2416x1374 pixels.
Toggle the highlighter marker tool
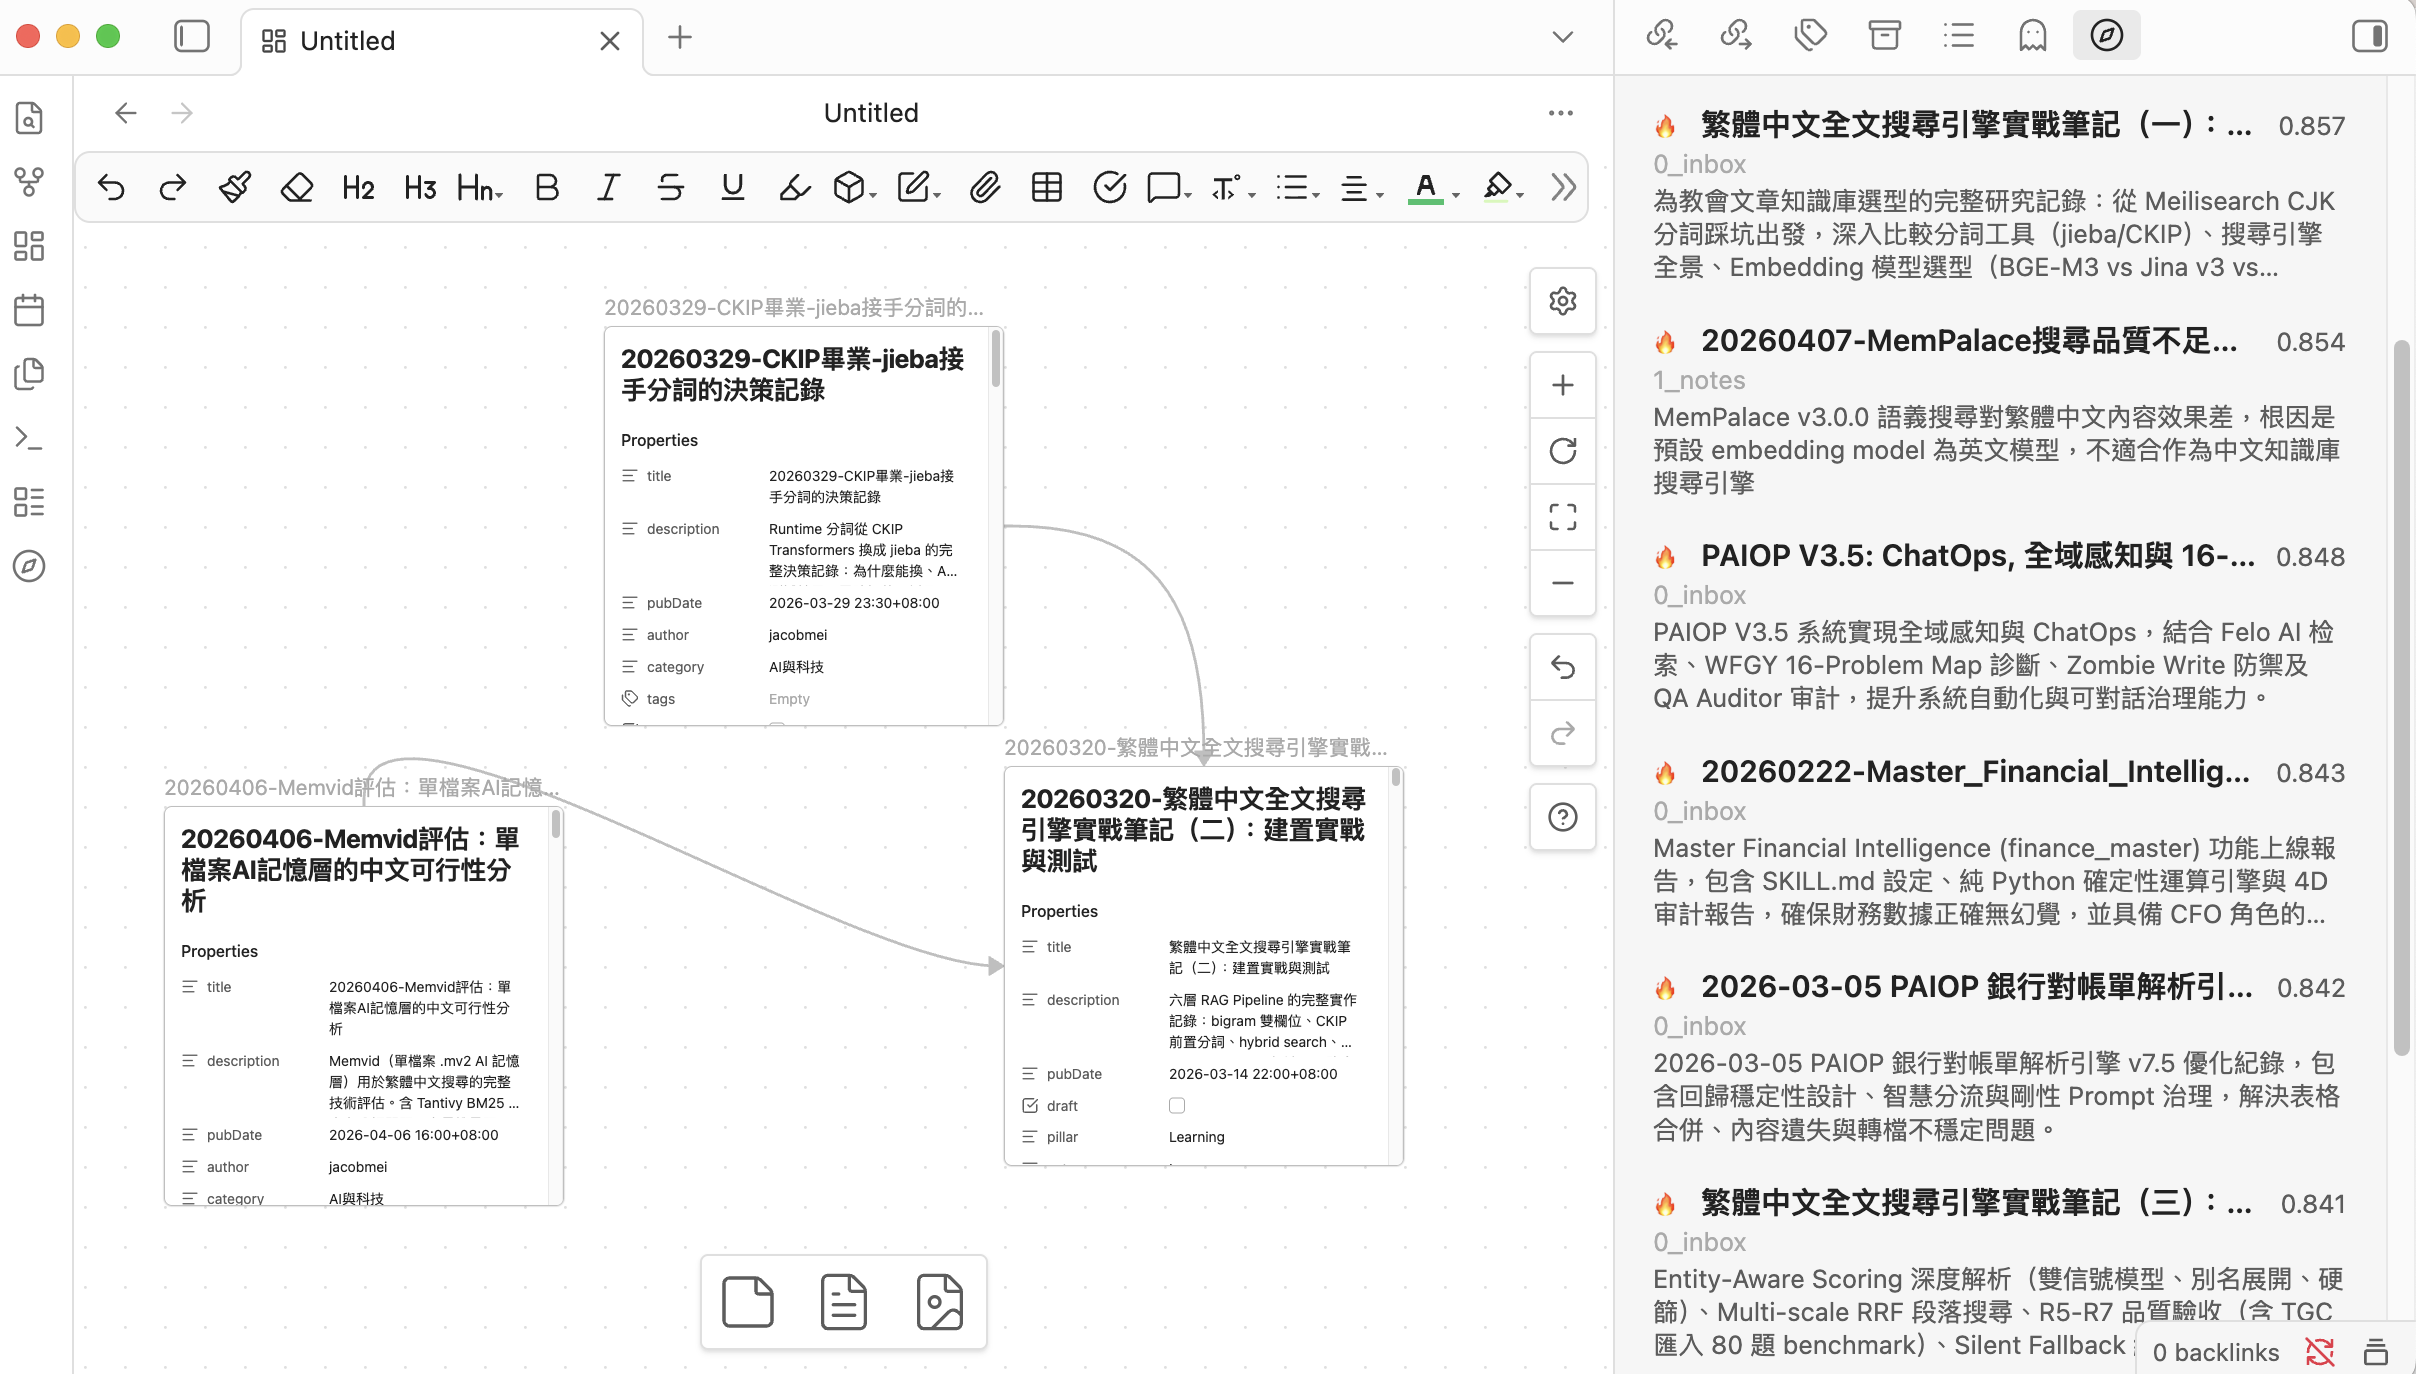[795, 187]
